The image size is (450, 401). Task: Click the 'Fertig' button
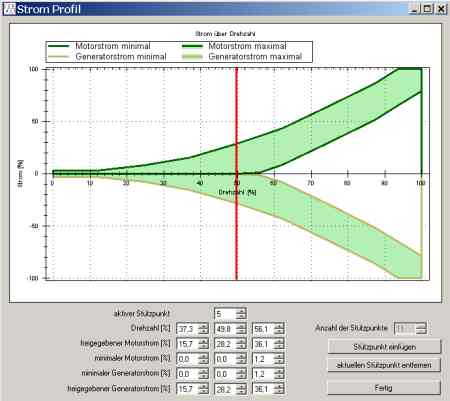(x=384, y=388)
